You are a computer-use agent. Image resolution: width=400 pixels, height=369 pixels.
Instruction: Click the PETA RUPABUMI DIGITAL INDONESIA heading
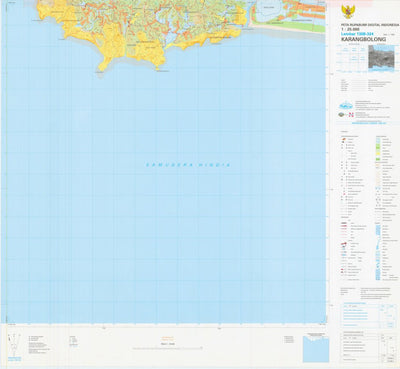coord(370,25)
